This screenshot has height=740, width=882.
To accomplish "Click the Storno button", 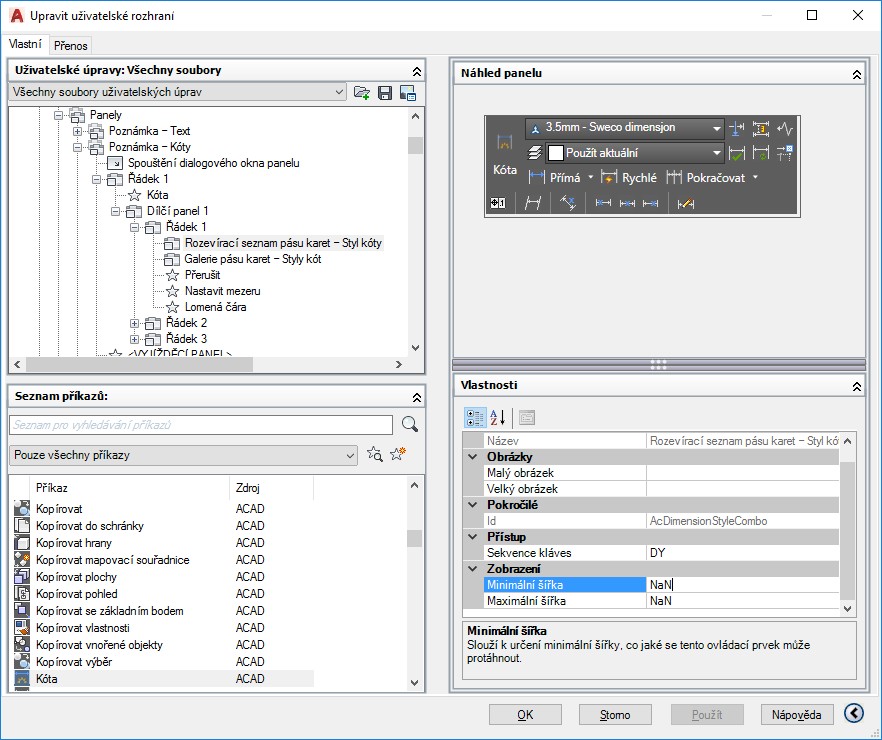I will (615, 715).
